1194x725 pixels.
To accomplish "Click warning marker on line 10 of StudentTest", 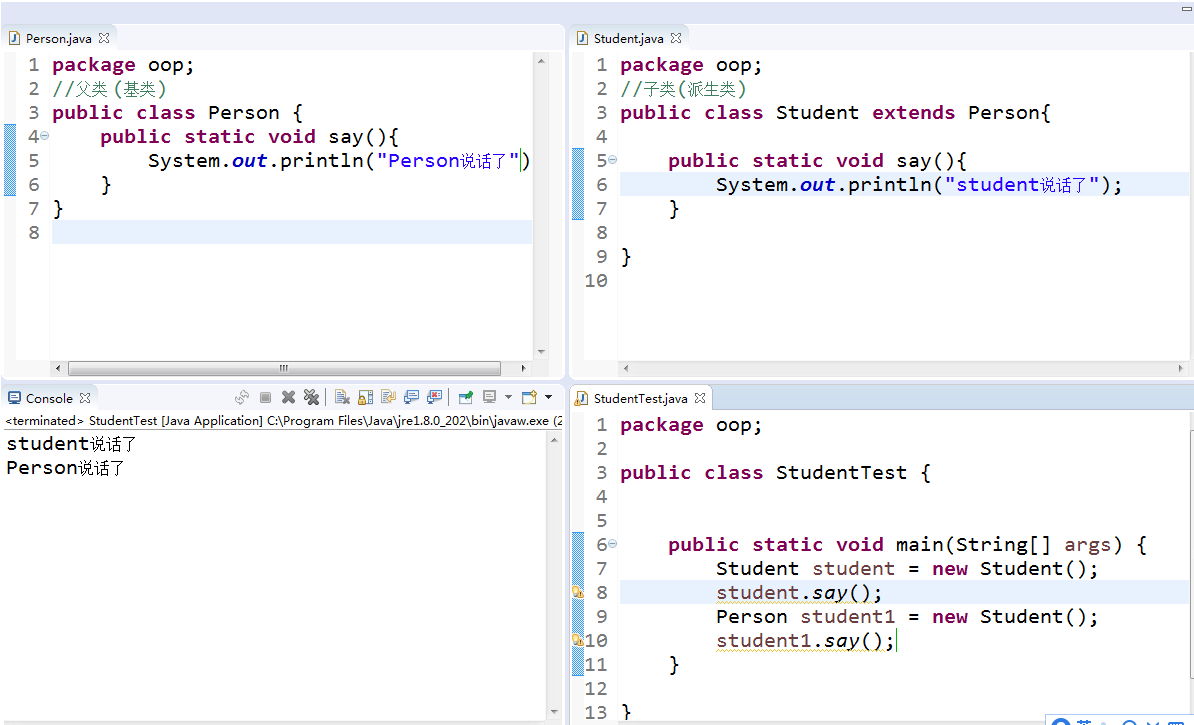I will (x=578, y=640).
